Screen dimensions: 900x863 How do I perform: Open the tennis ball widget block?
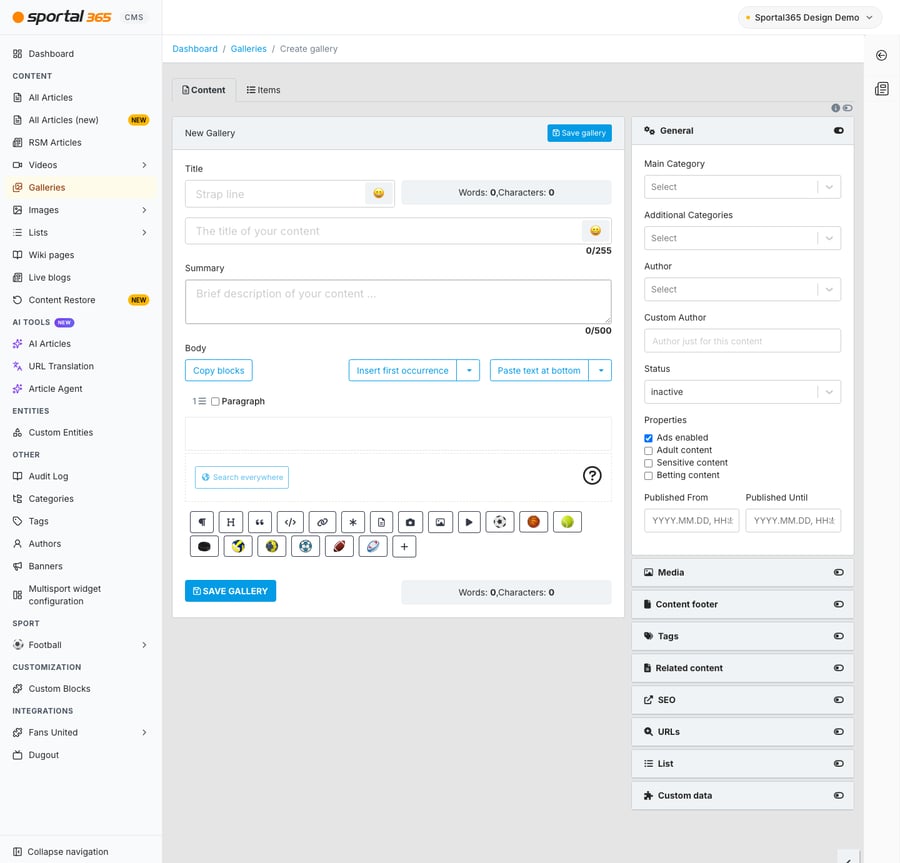[x=568, y=522]
